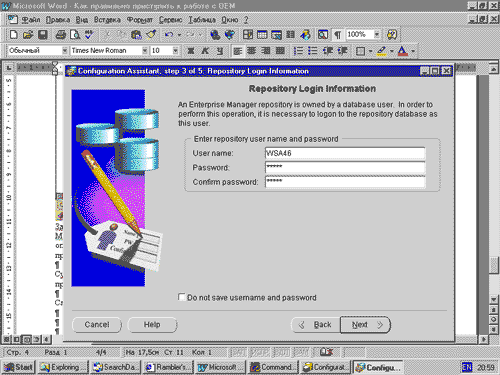
Task: Undo the last action in Word
Action: click(169, 35)
